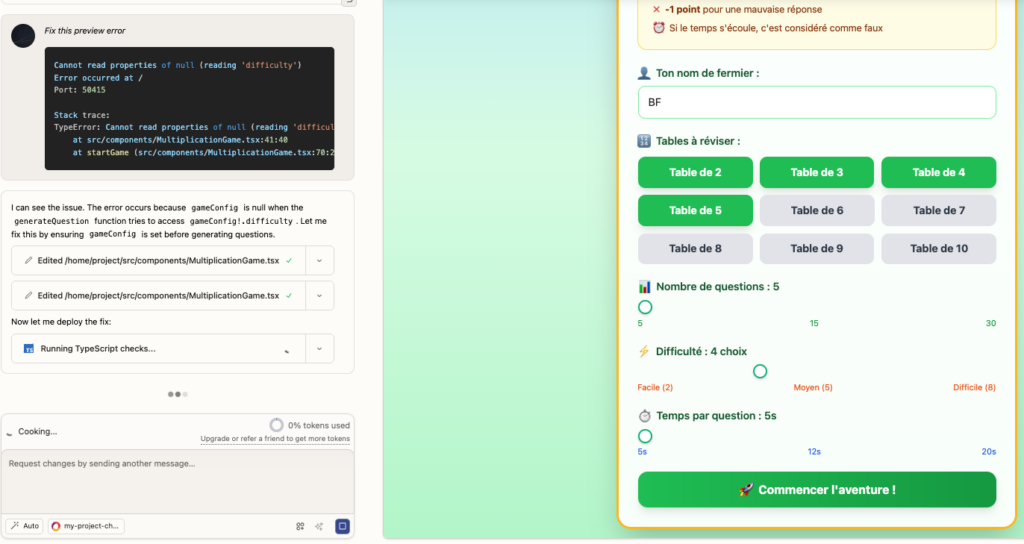Click the tokens used circular progress icon

[277, 425]
